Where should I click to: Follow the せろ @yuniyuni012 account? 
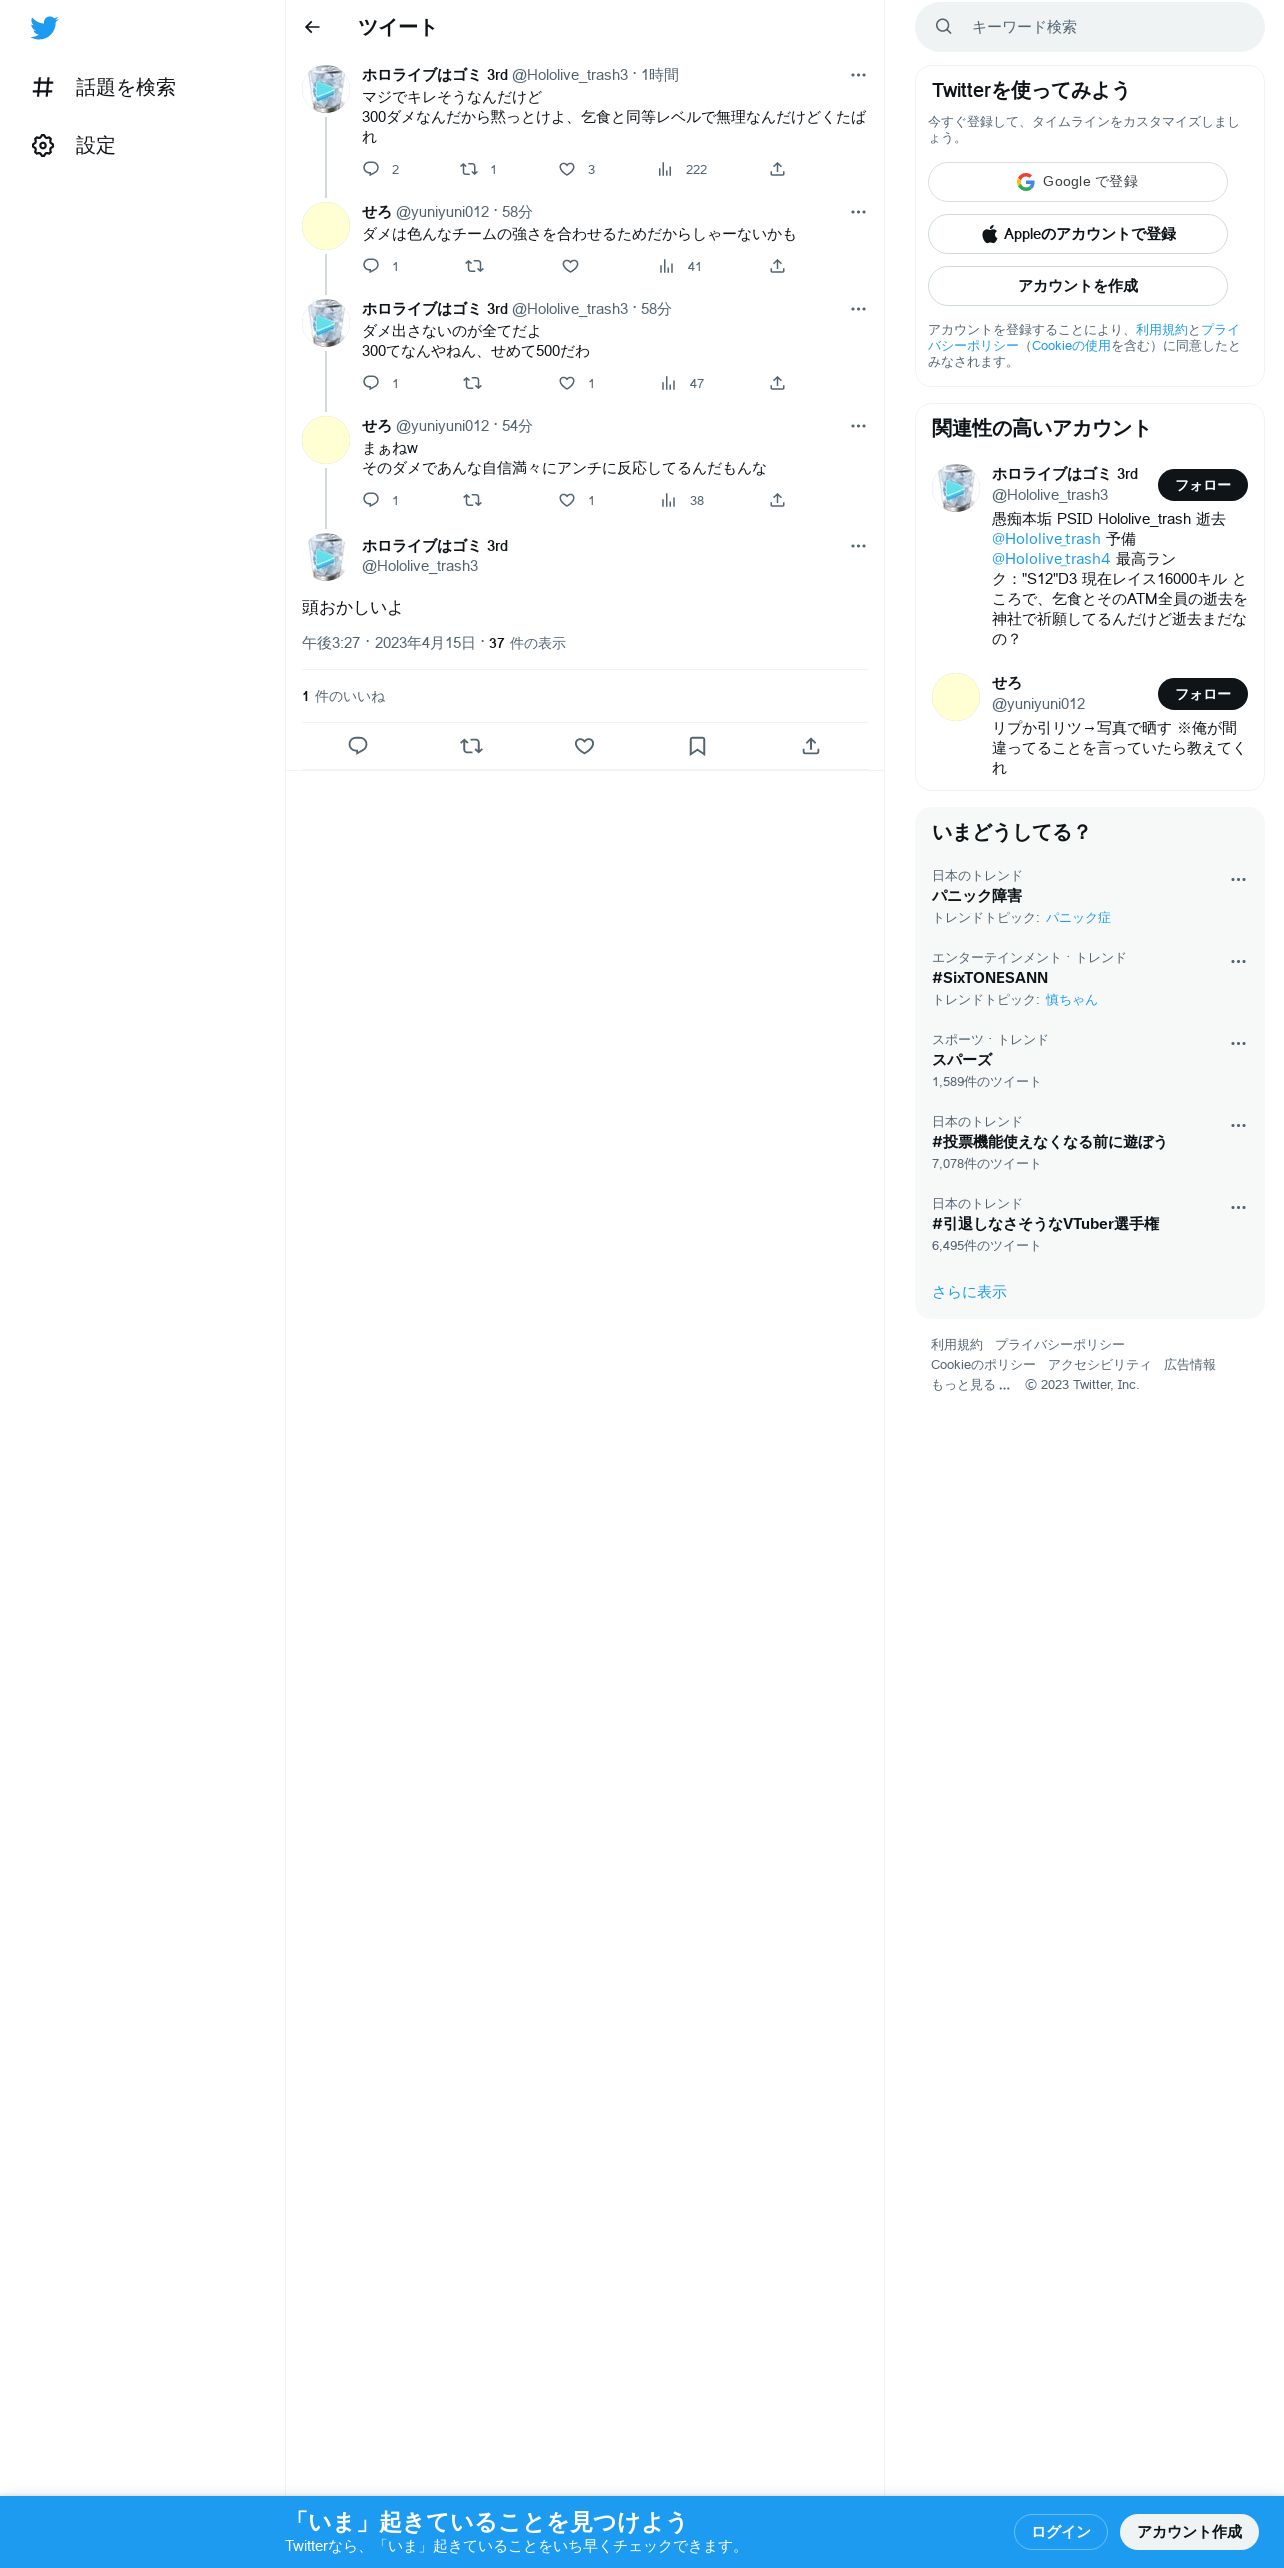[1203, 694]
